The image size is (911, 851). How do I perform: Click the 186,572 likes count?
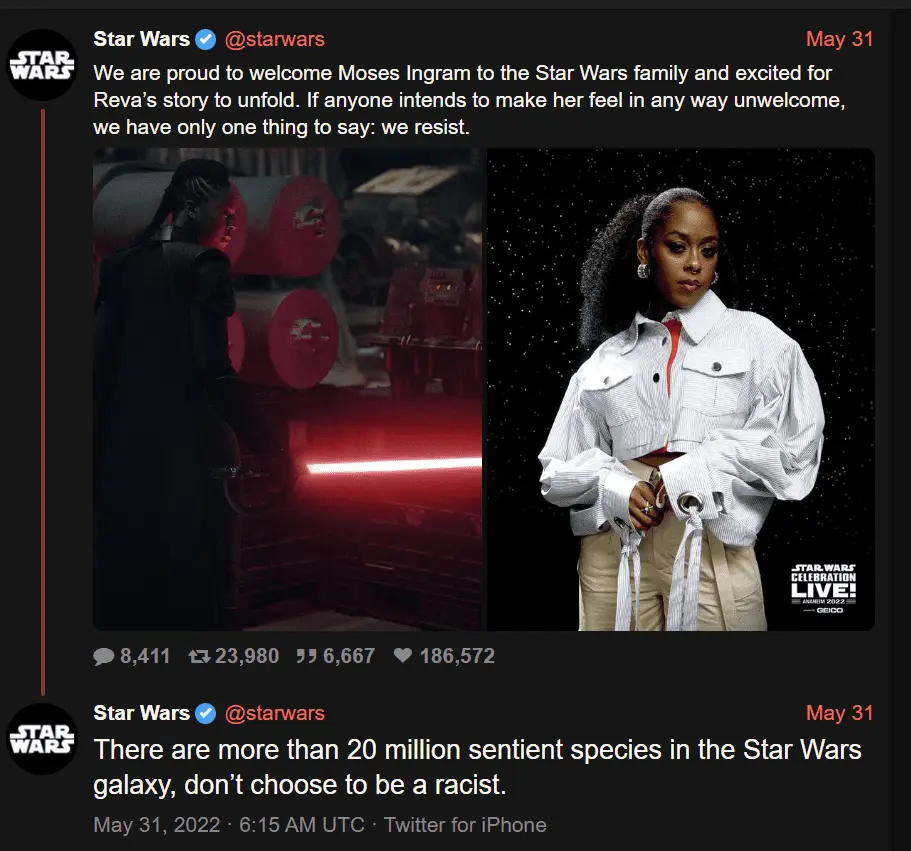click(457, 656)
